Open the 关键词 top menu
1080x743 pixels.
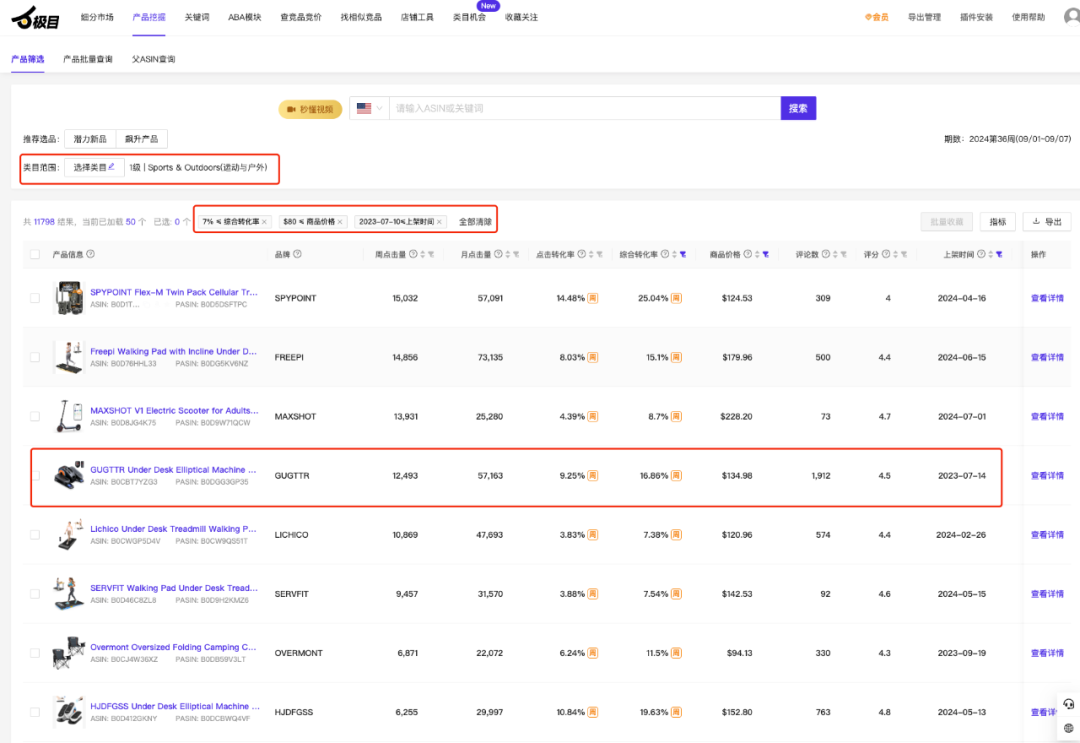(197, 17)
